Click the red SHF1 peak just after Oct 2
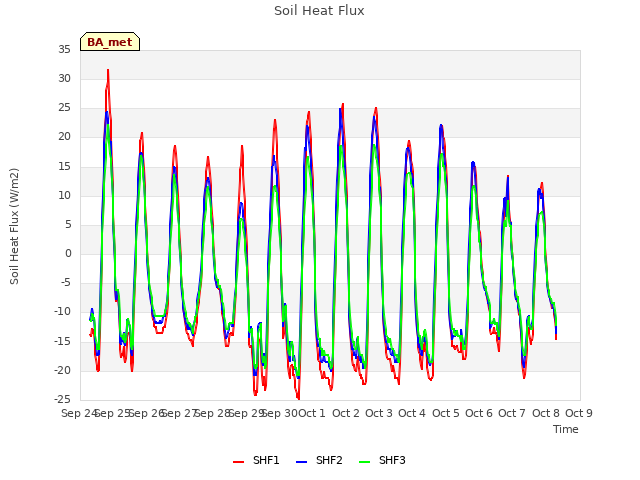The image size is (640, 480). coord(343,104)
